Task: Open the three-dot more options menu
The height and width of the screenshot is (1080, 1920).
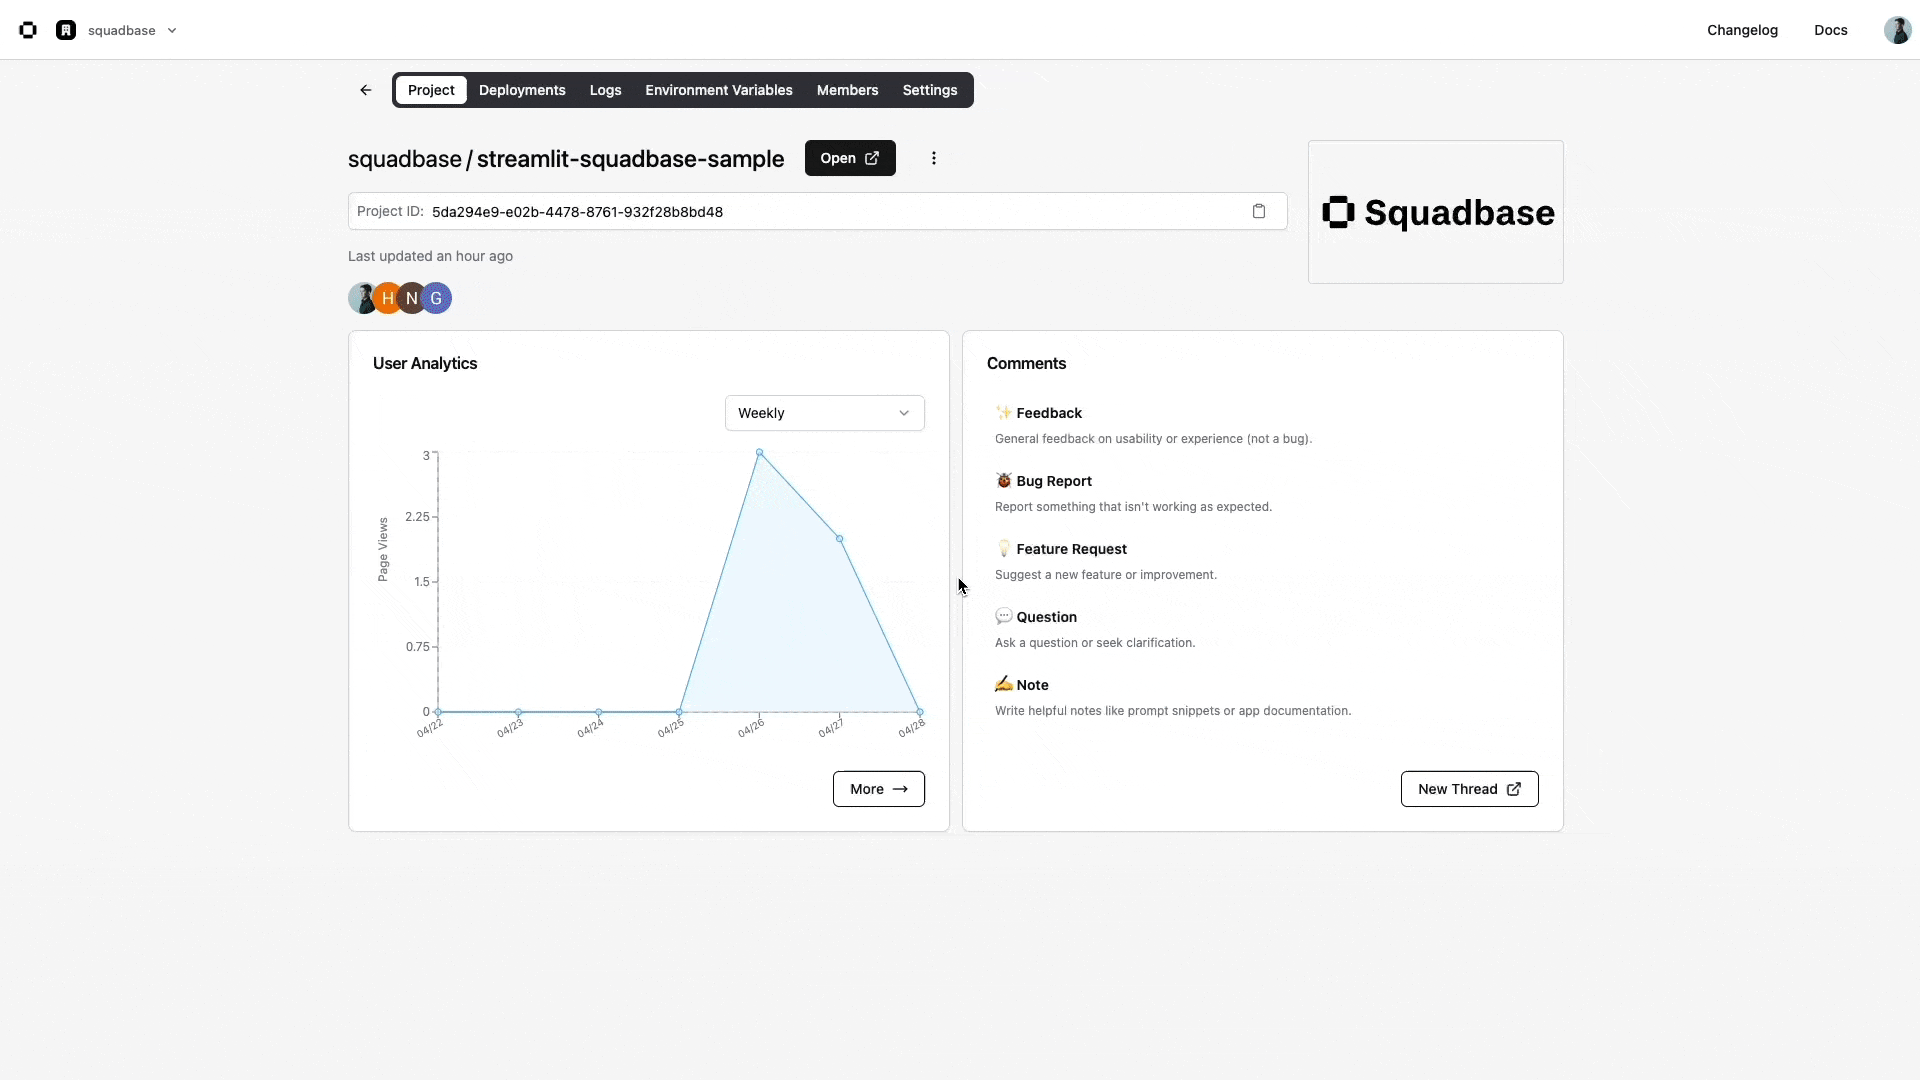Action: [x=934, y=158]
